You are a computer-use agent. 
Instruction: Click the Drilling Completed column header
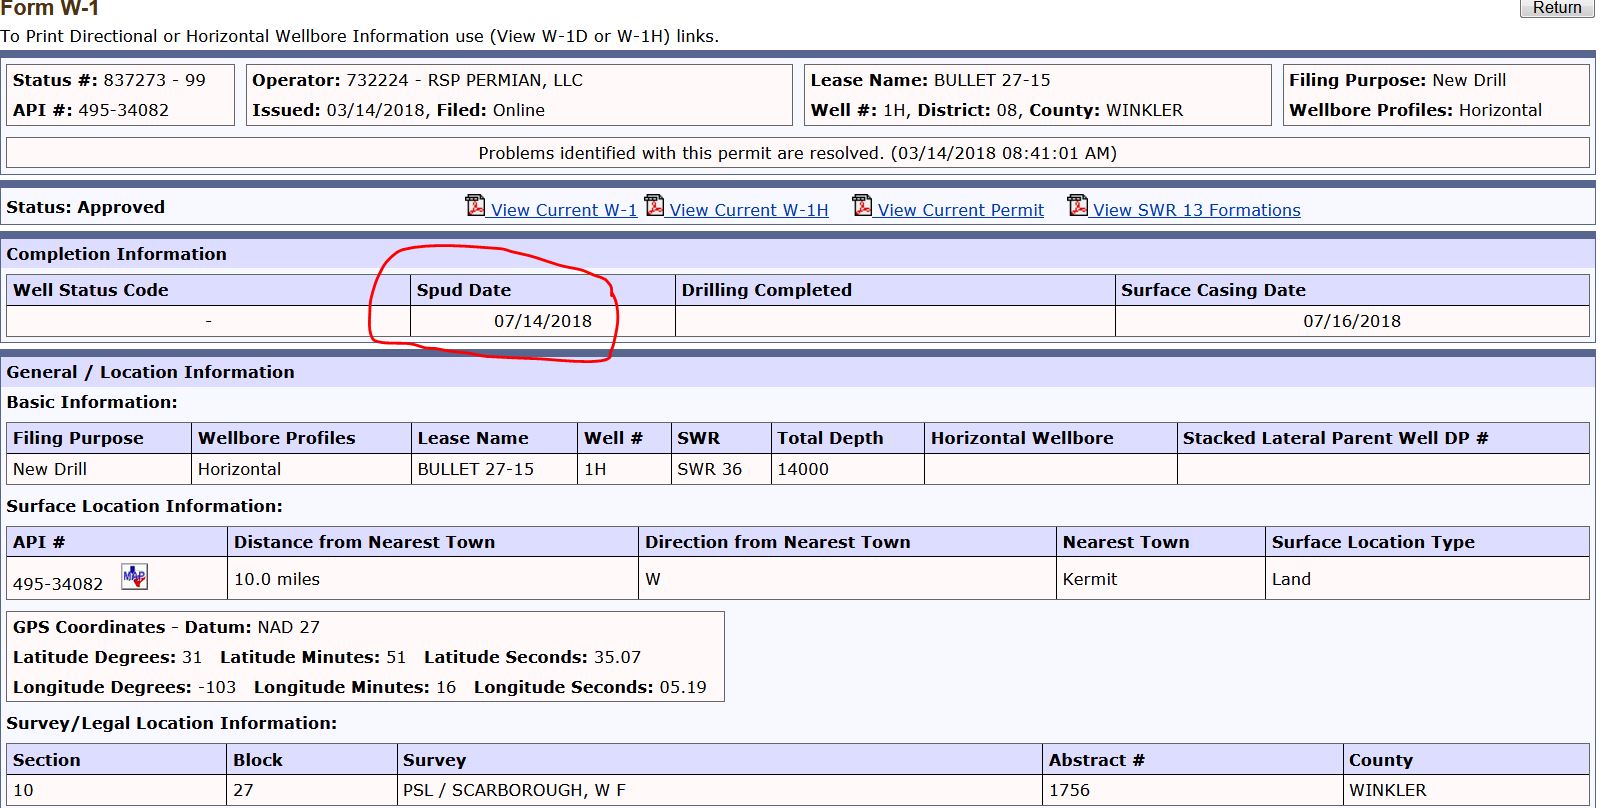(766, 290)
